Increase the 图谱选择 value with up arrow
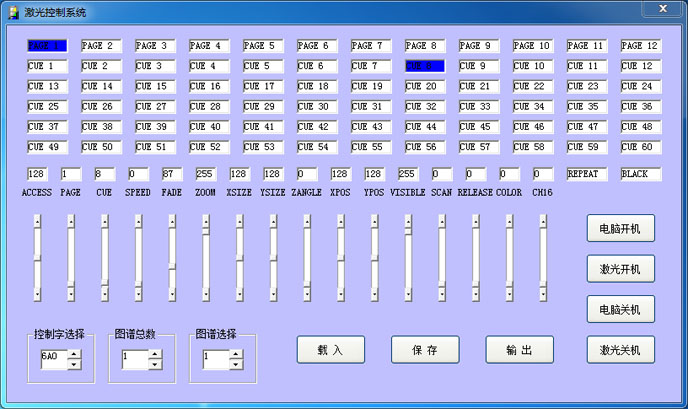The width and height of the screenshot is (688, 409). point(235,351)
